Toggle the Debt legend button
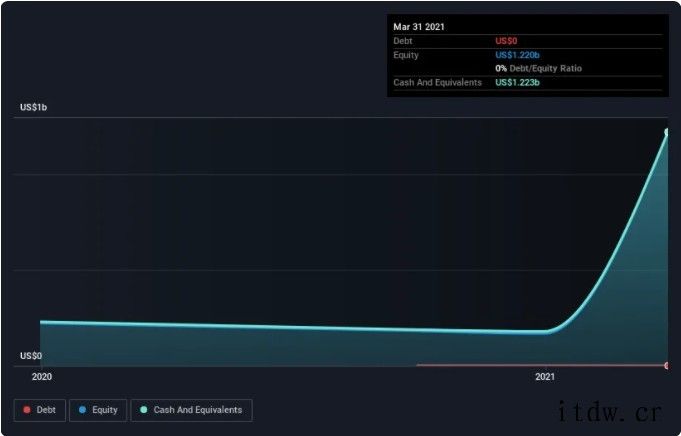This screenshot has width=681, height=436. click(40, 410)
